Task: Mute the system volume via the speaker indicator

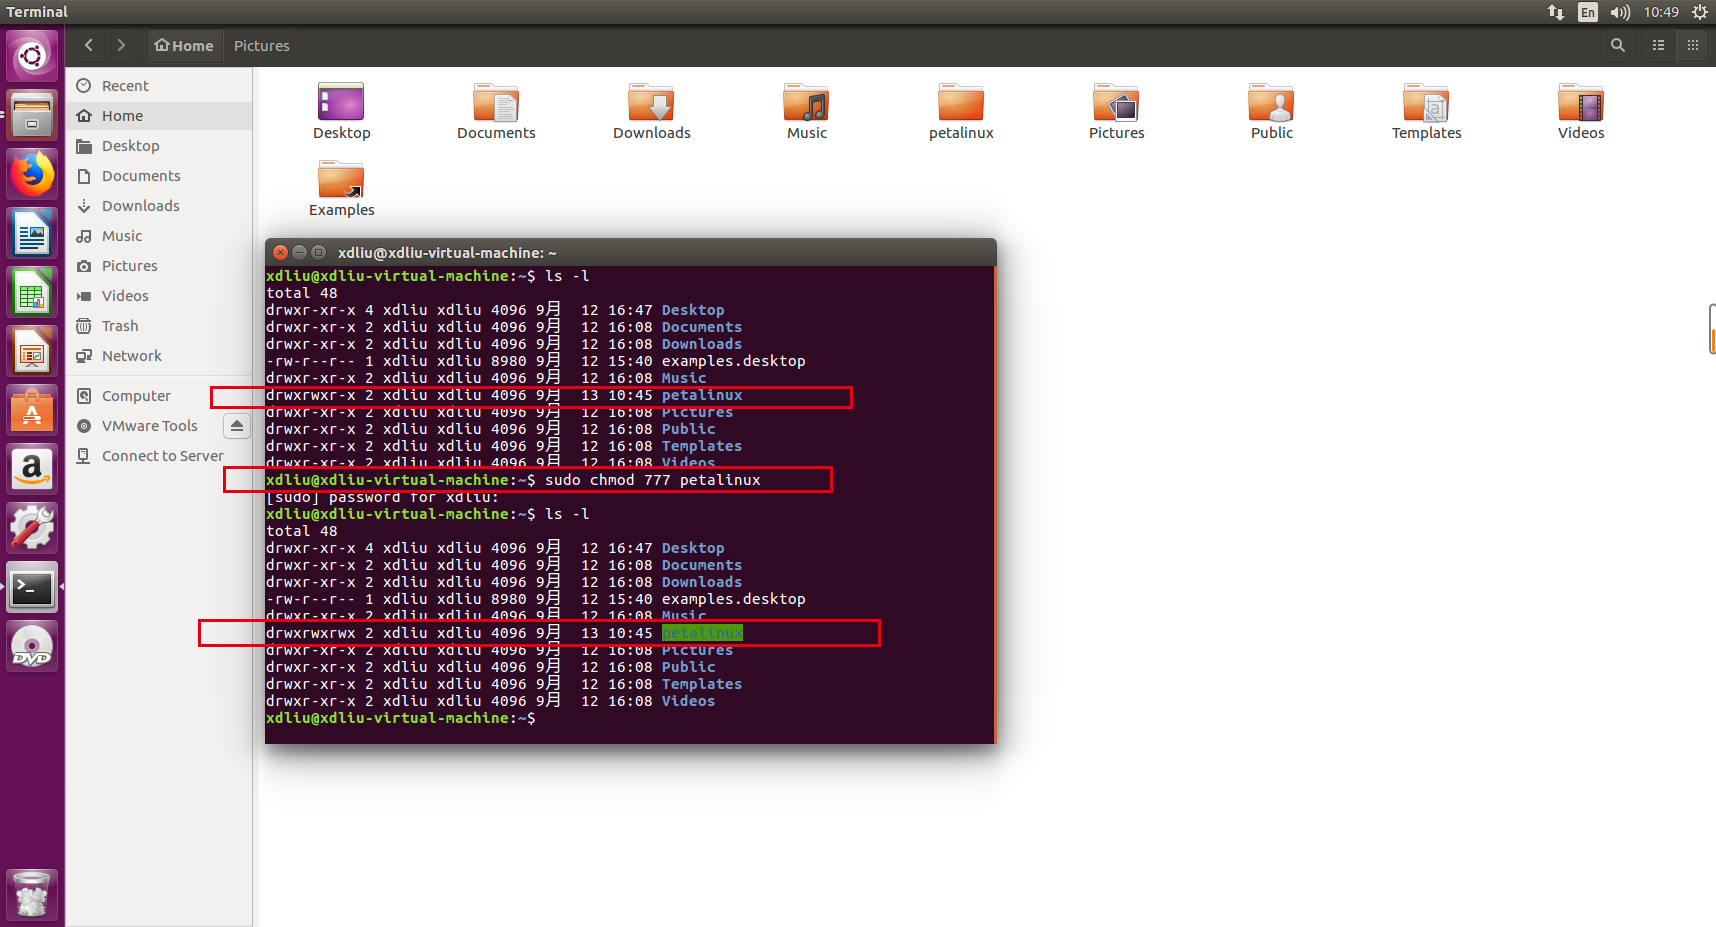Action: (1620, 12)
